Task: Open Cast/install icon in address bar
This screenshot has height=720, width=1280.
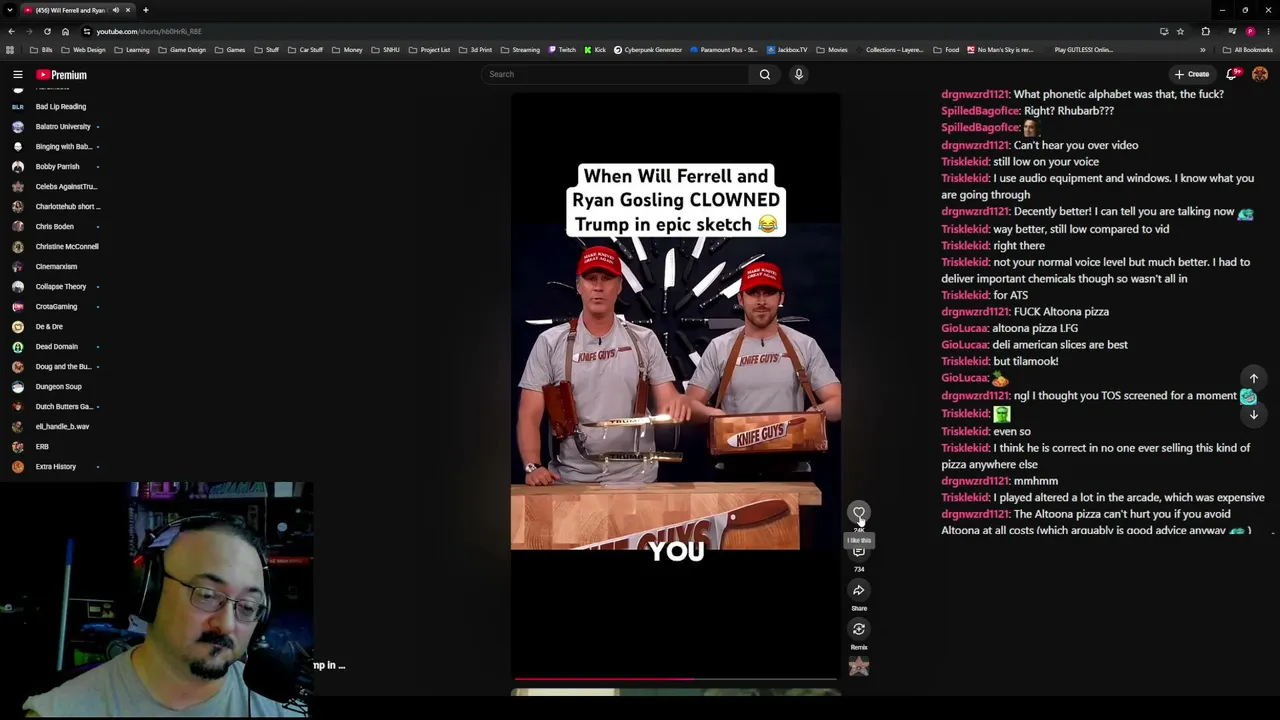Action: [1164, 31]
